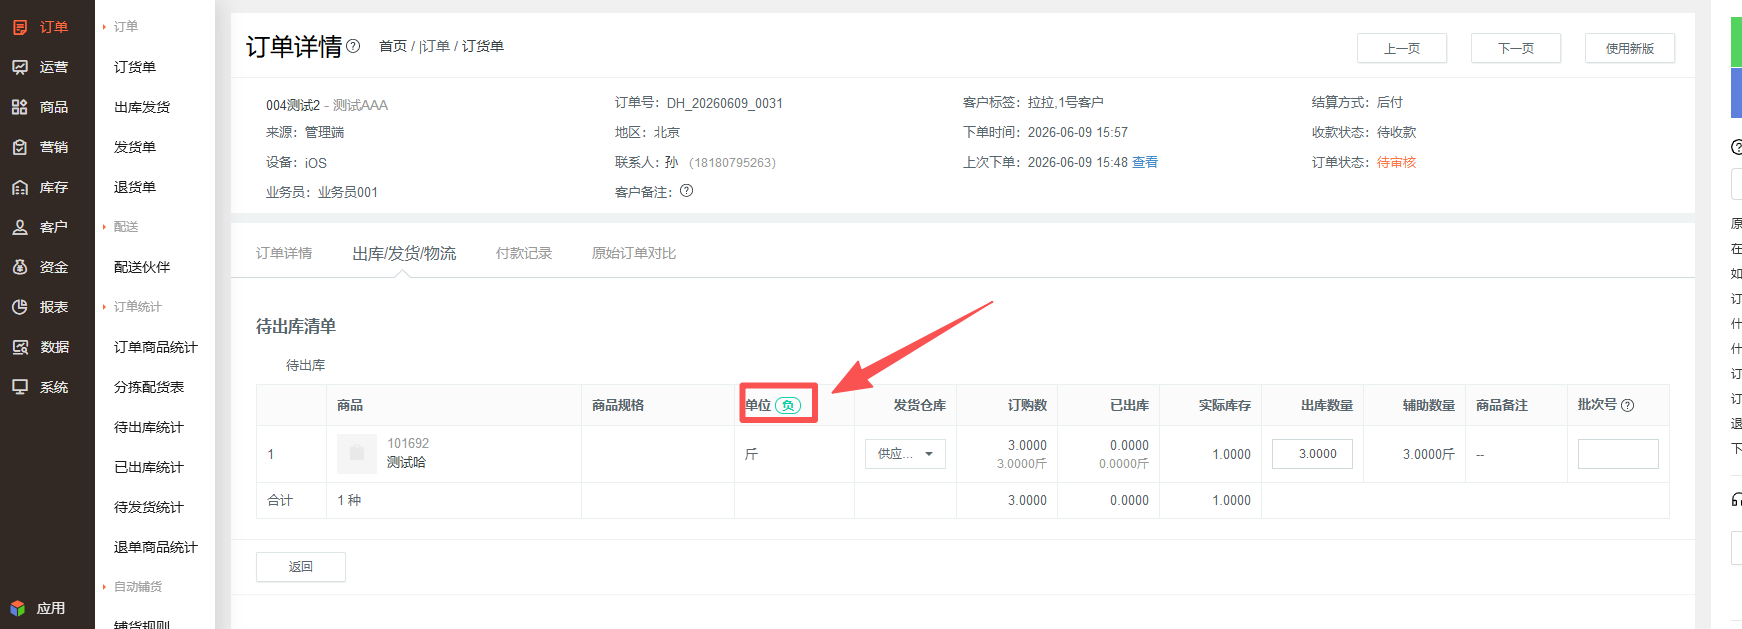The height and width of the screenshot is (629, 1742).
Task: Switch to the 出库/发货/物流 tab
Action: (x=404, y=253)
